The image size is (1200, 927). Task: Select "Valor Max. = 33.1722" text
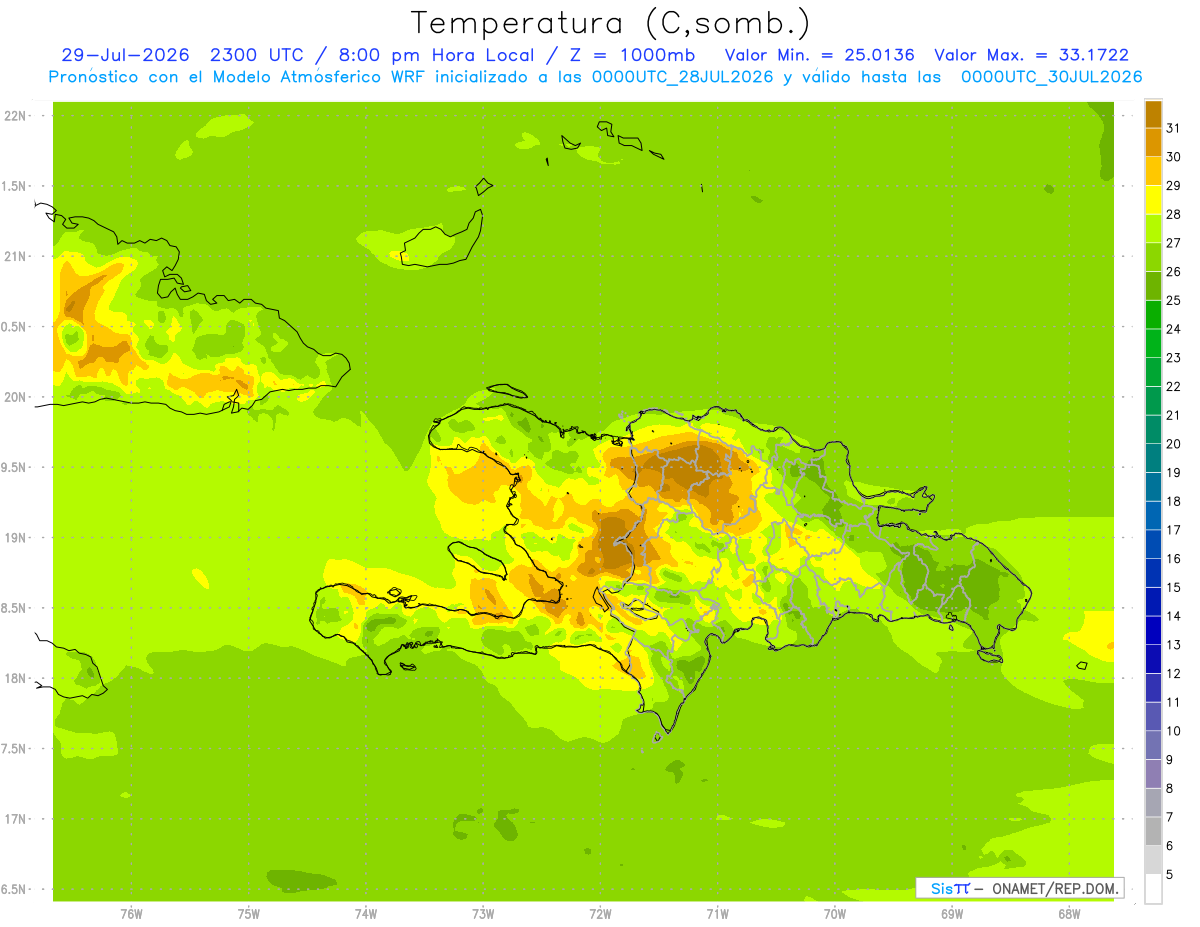click(x=1031, y=55)
